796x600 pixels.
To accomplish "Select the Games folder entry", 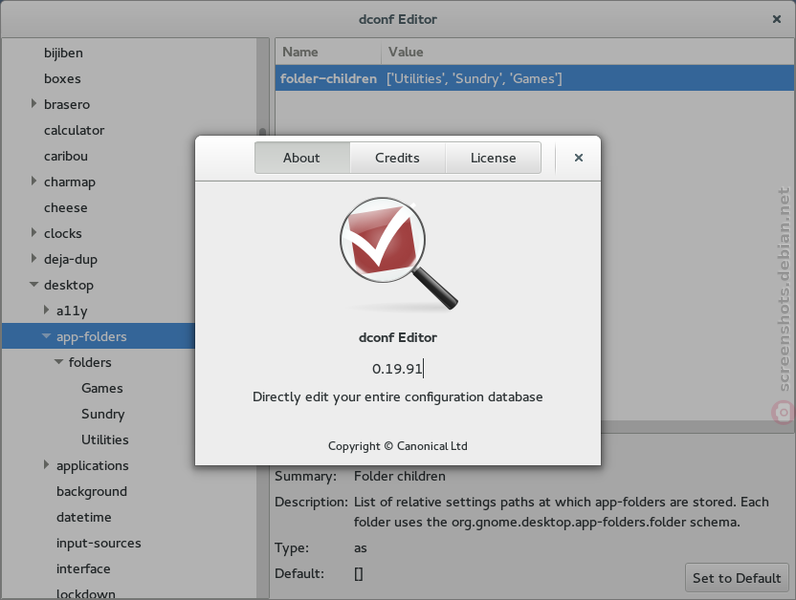I will click(x=102, y=388).
